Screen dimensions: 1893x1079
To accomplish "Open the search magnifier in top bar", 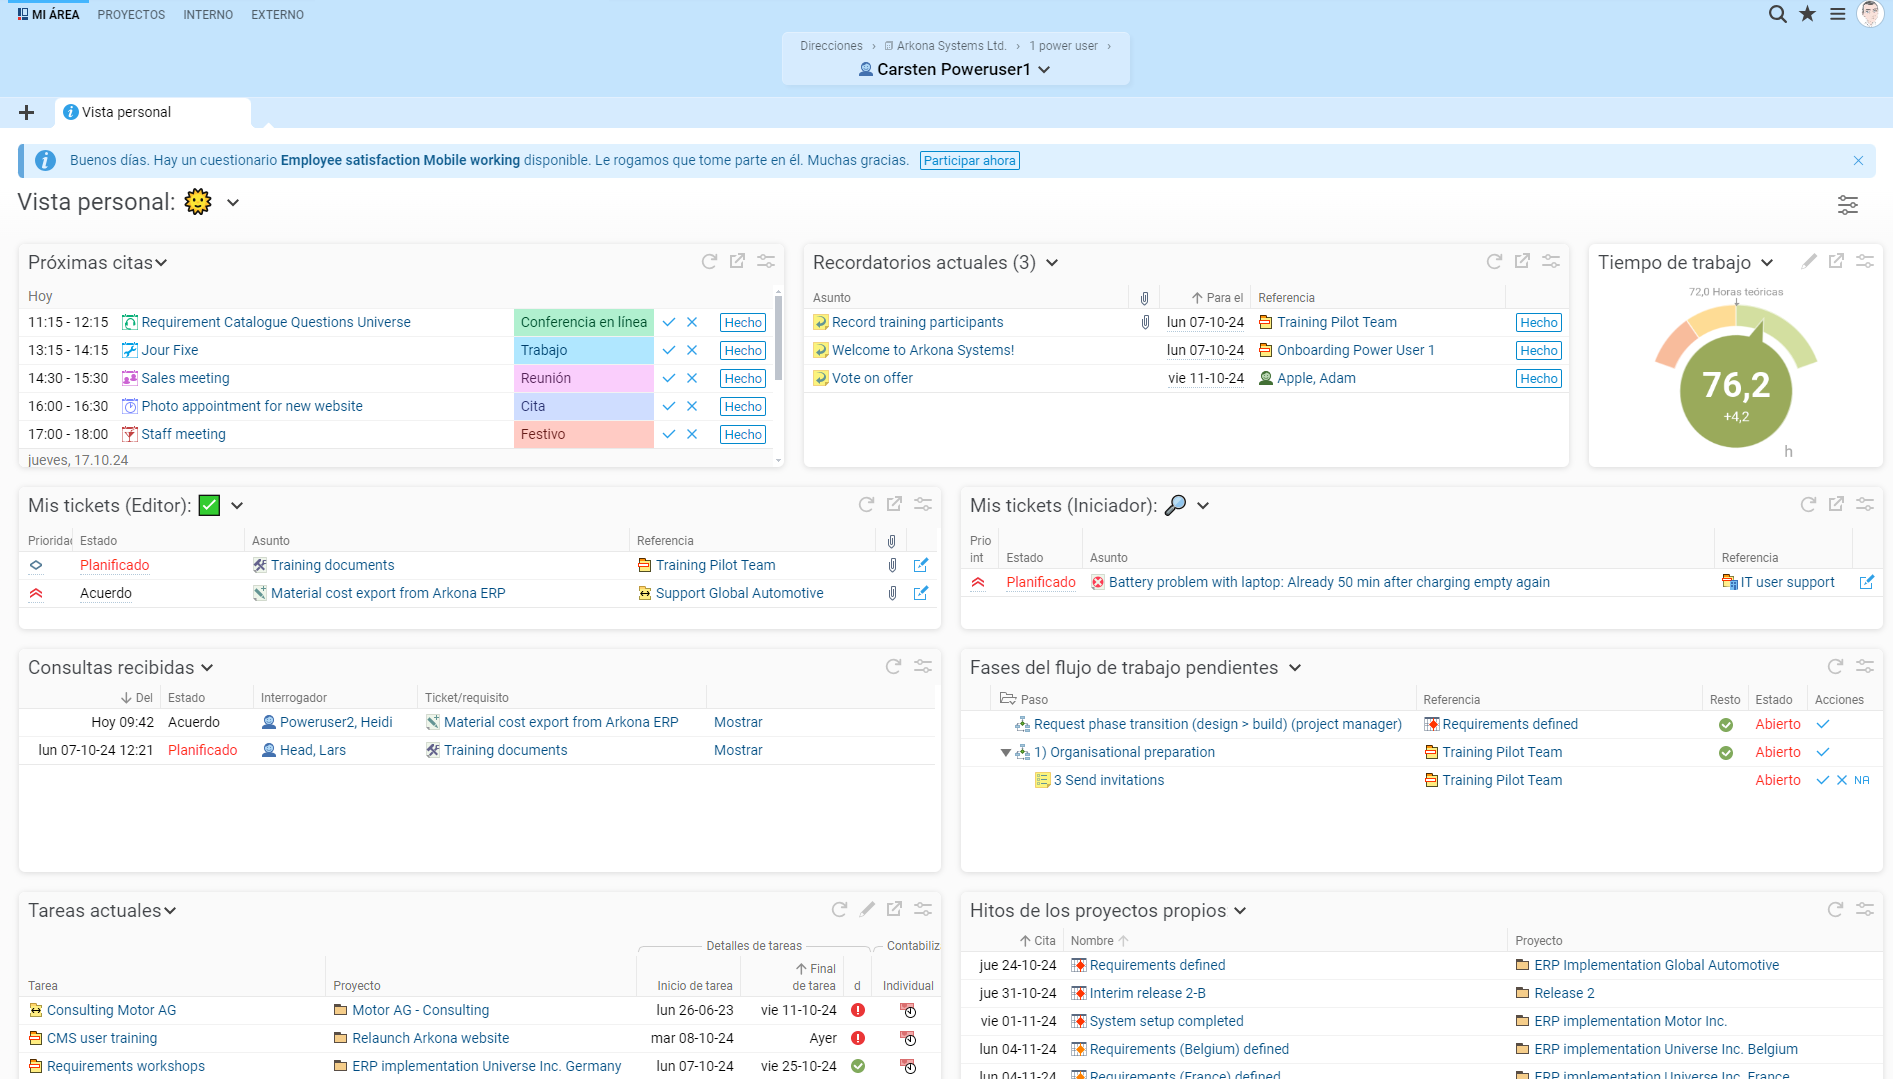I will coord(1777,14).
